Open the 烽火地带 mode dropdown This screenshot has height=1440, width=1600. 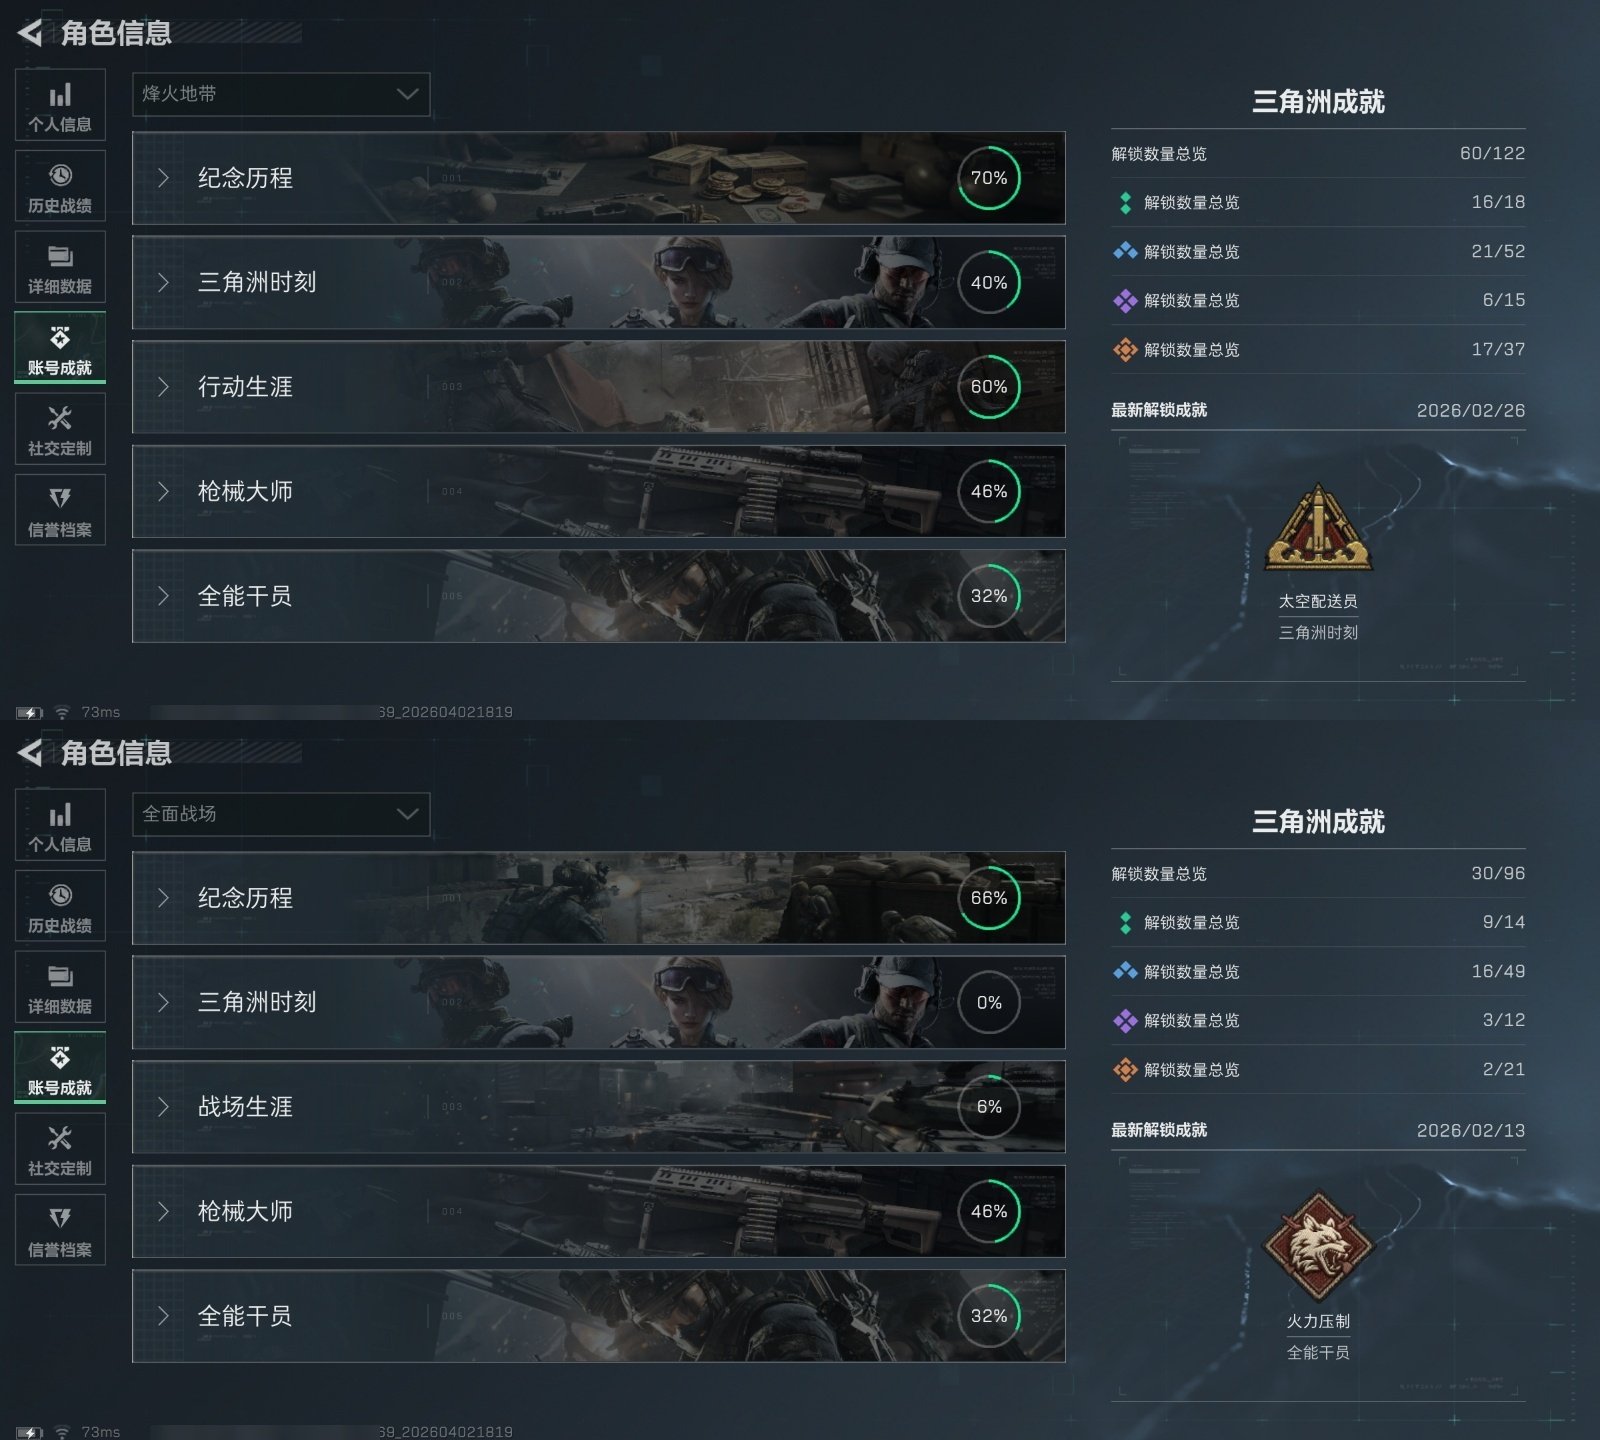click(x=281, y=94)
